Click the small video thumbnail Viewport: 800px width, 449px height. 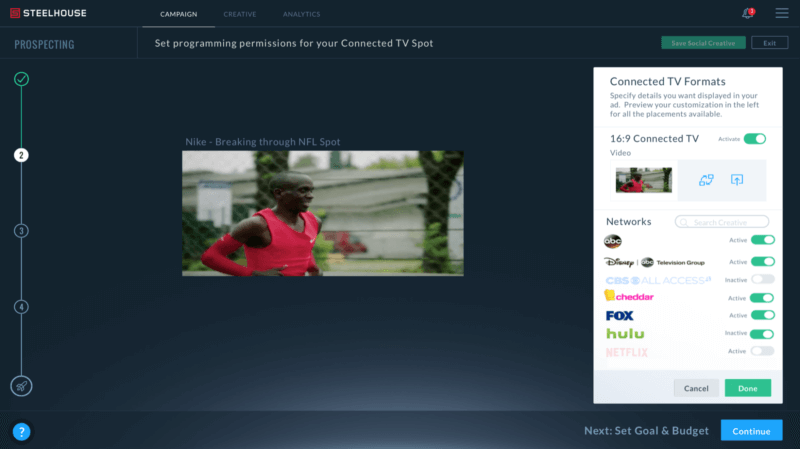click(x=643, y=180)
